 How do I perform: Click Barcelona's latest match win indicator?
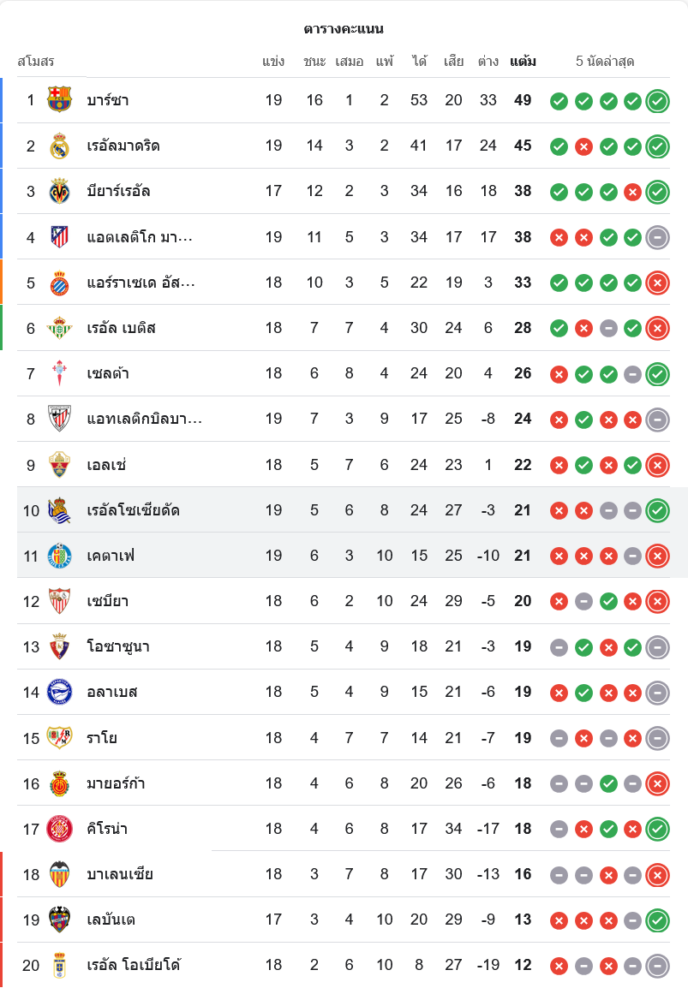[x=657, y=100]
